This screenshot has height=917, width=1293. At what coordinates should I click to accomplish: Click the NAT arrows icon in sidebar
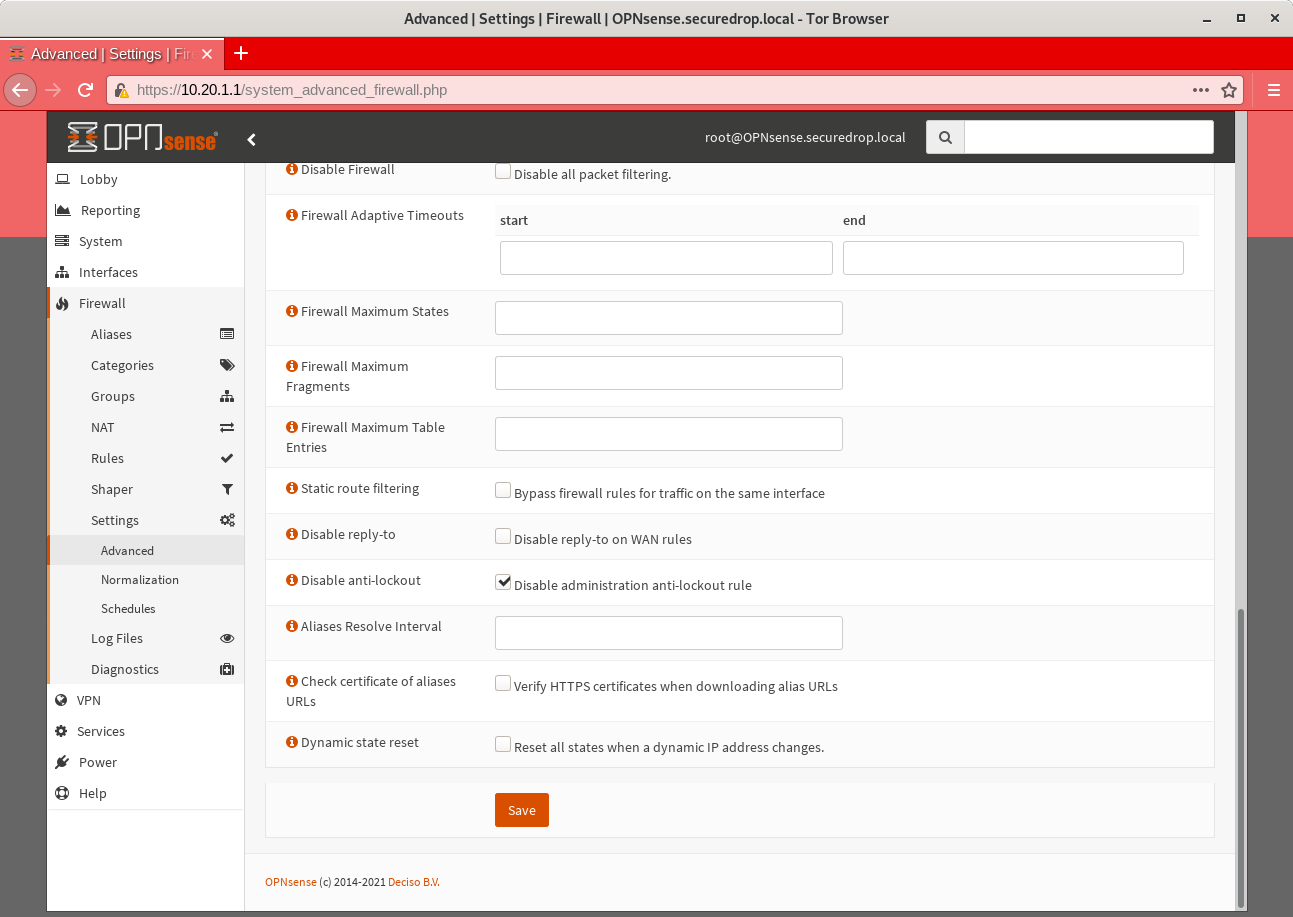227,427
